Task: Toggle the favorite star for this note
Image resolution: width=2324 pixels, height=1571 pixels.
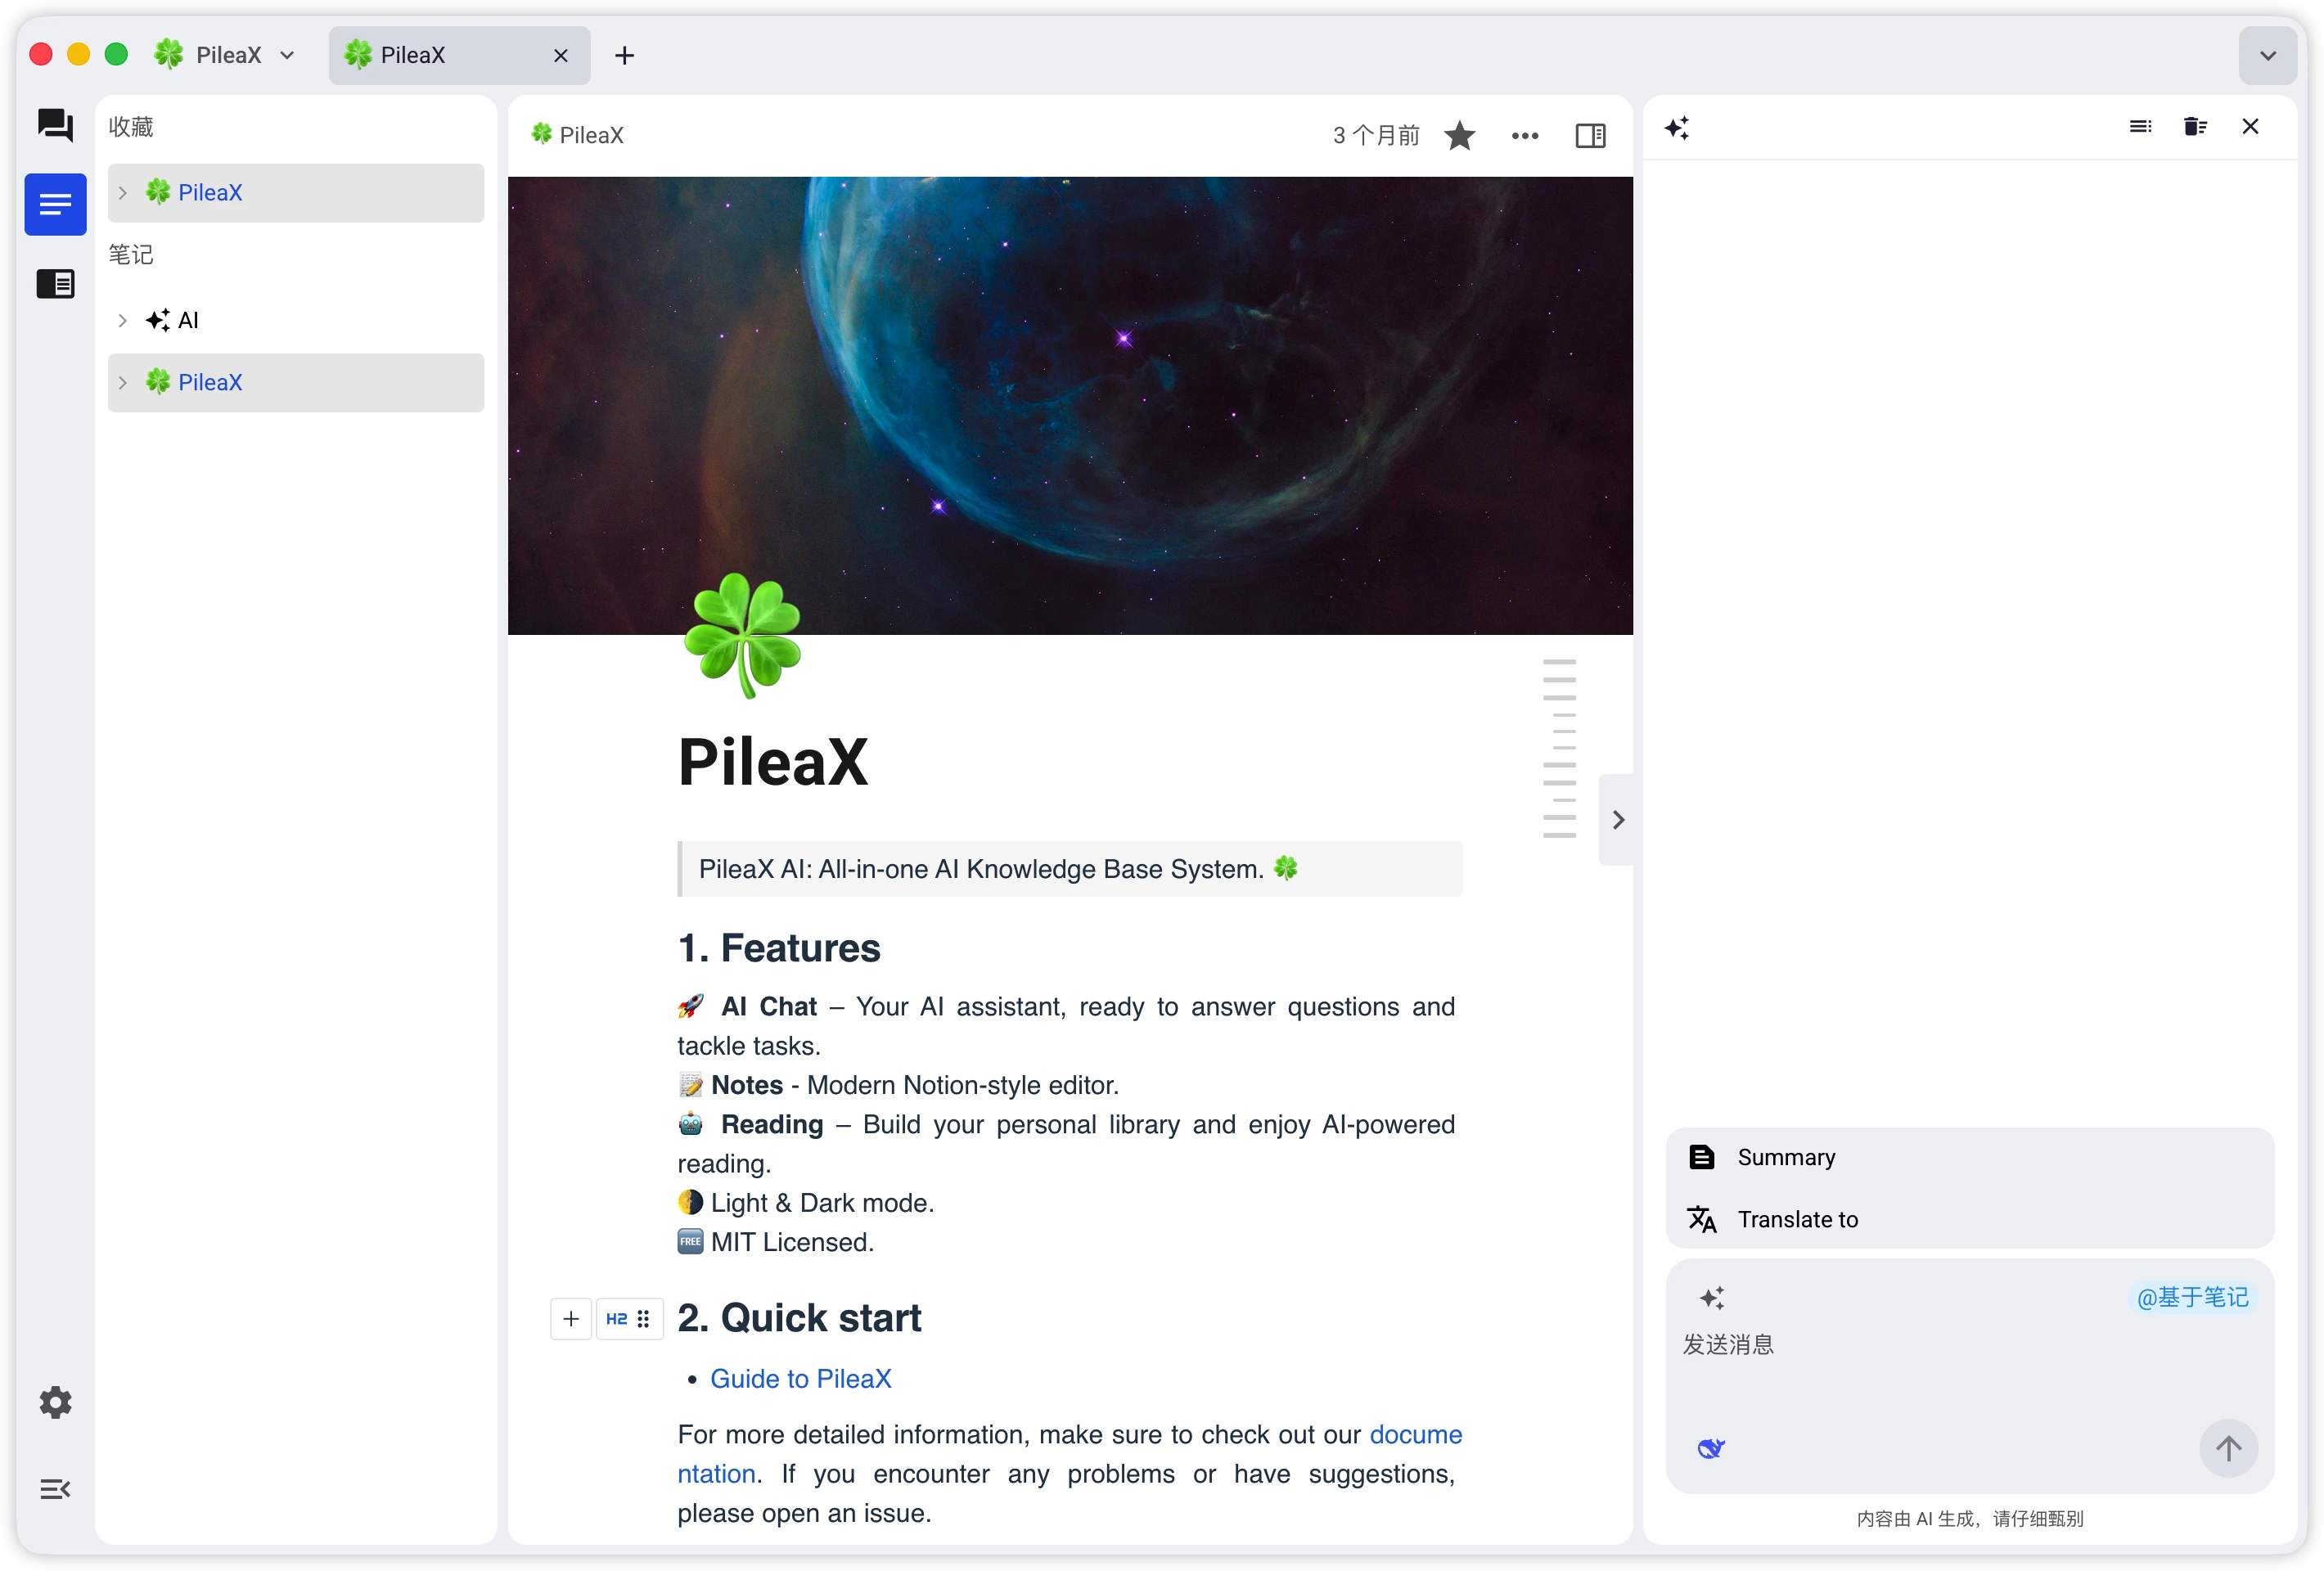Action: tap(1460, 135)
